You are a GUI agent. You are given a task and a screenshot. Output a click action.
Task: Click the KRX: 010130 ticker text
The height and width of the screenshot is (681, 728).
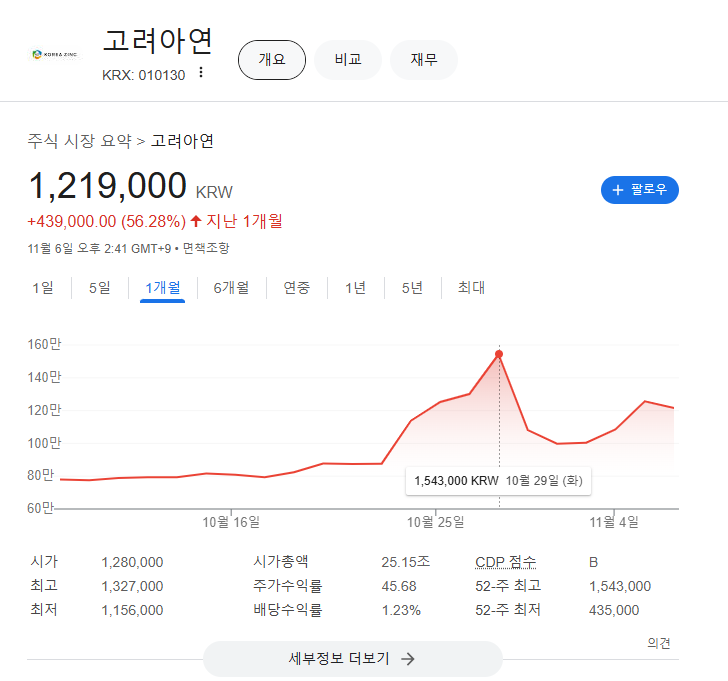click(143, 75)
